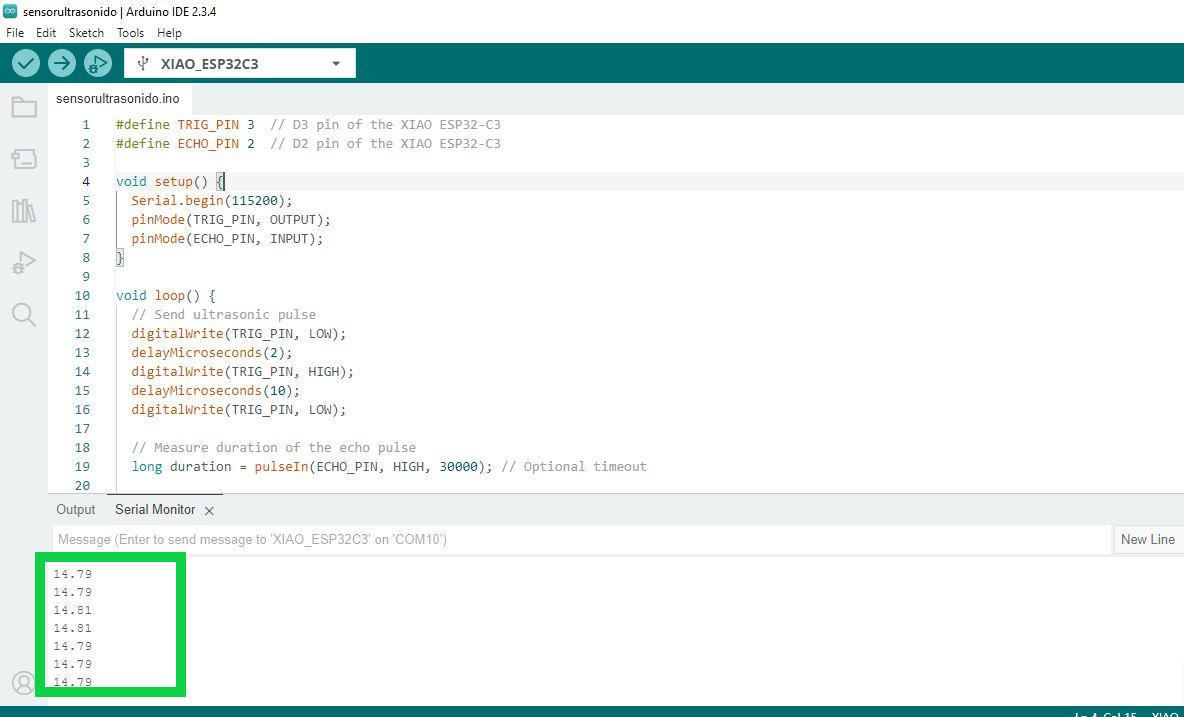Open the Library Manager books icon
Screen dimensions: 1184x717
click(x=24, y=211)
